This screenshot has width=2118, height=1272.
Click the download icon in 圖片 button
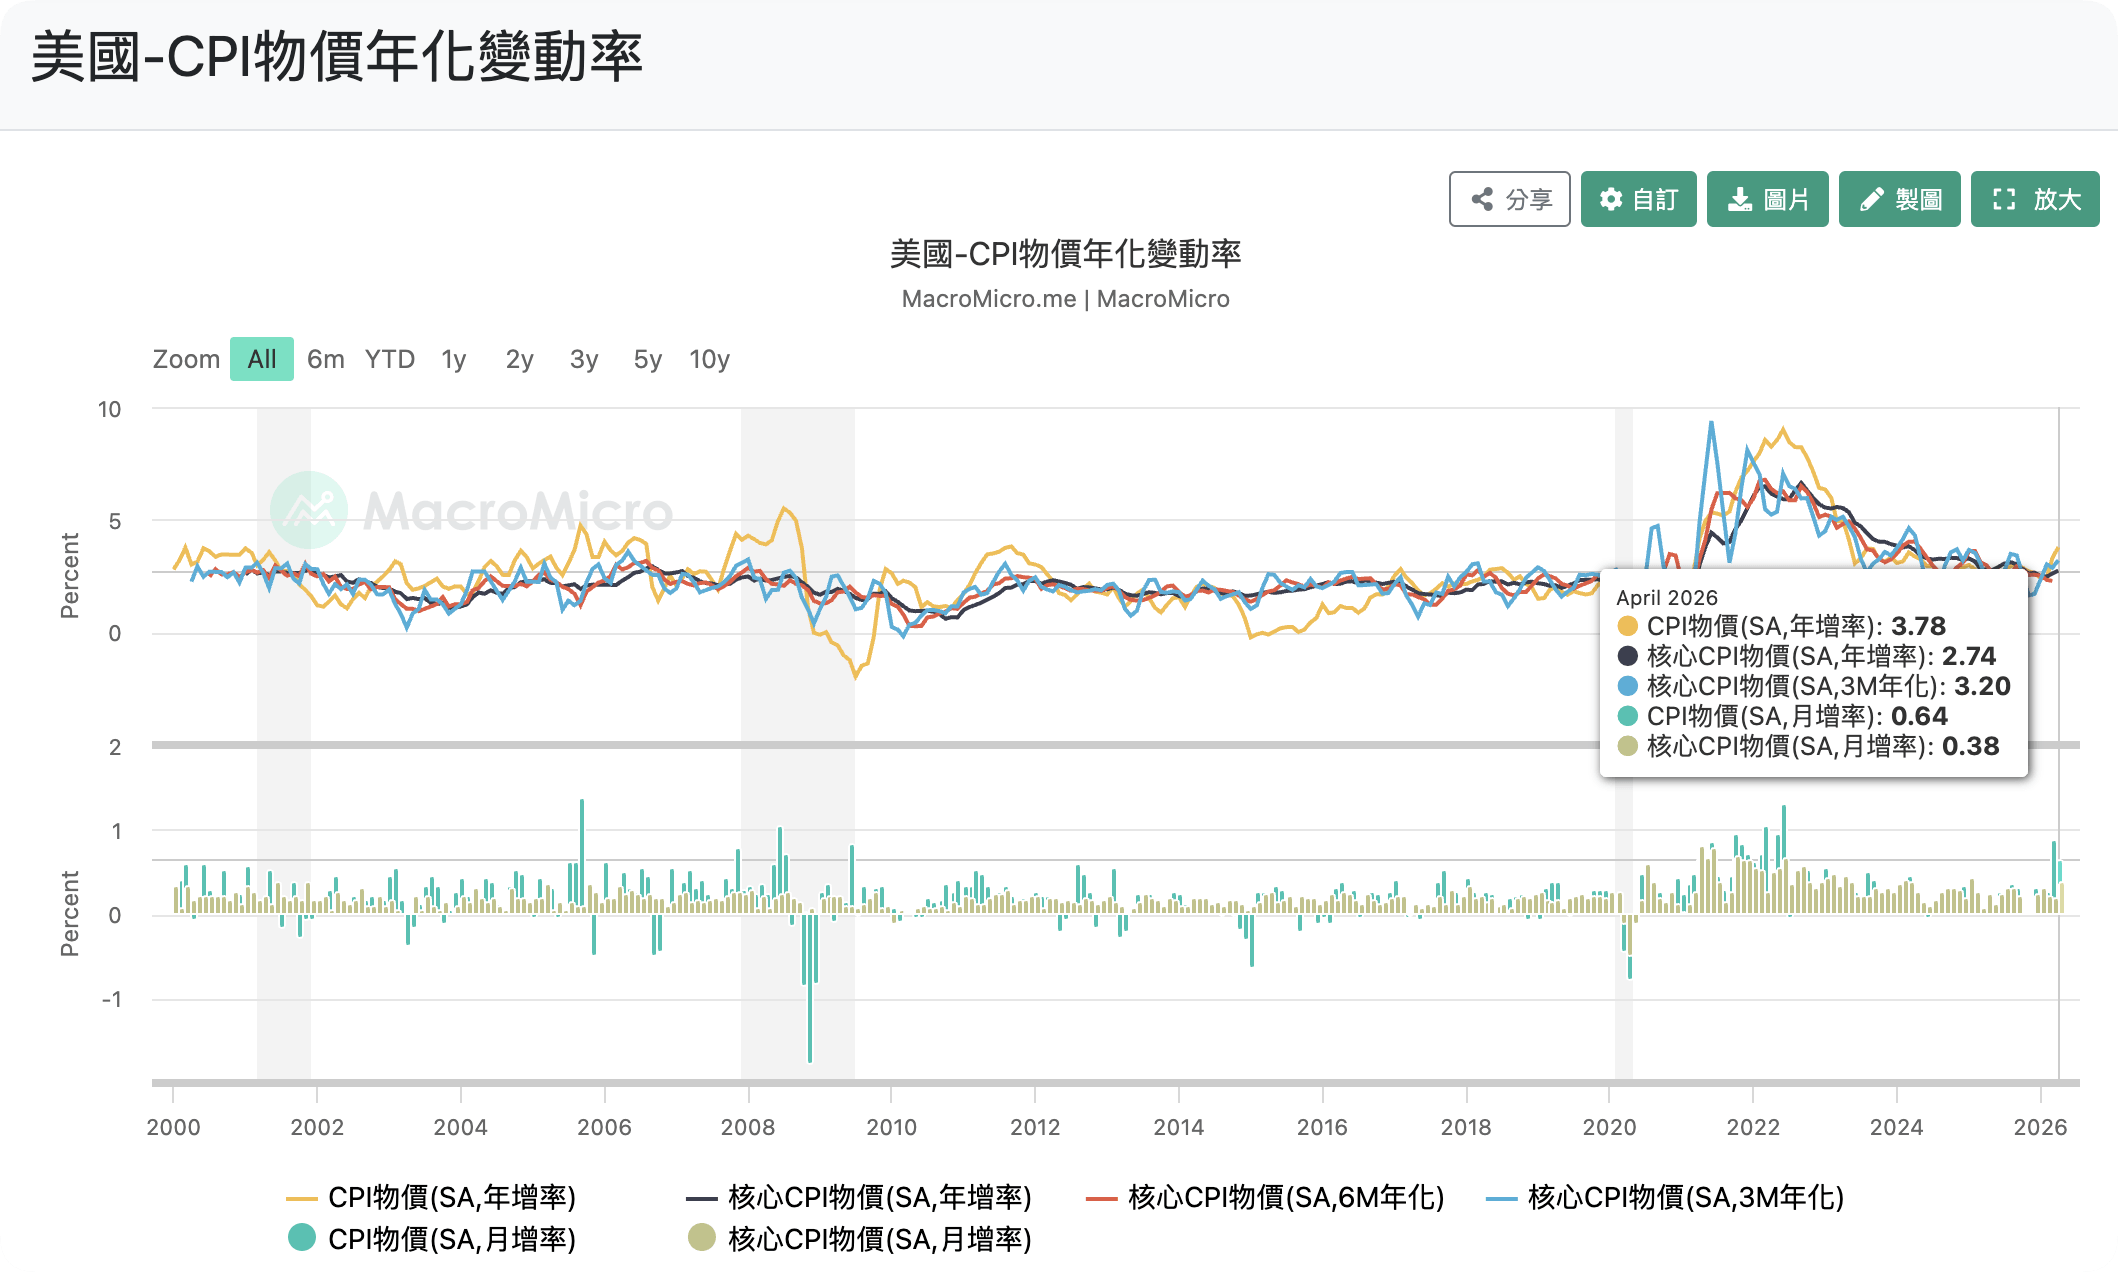[1740, 199]
